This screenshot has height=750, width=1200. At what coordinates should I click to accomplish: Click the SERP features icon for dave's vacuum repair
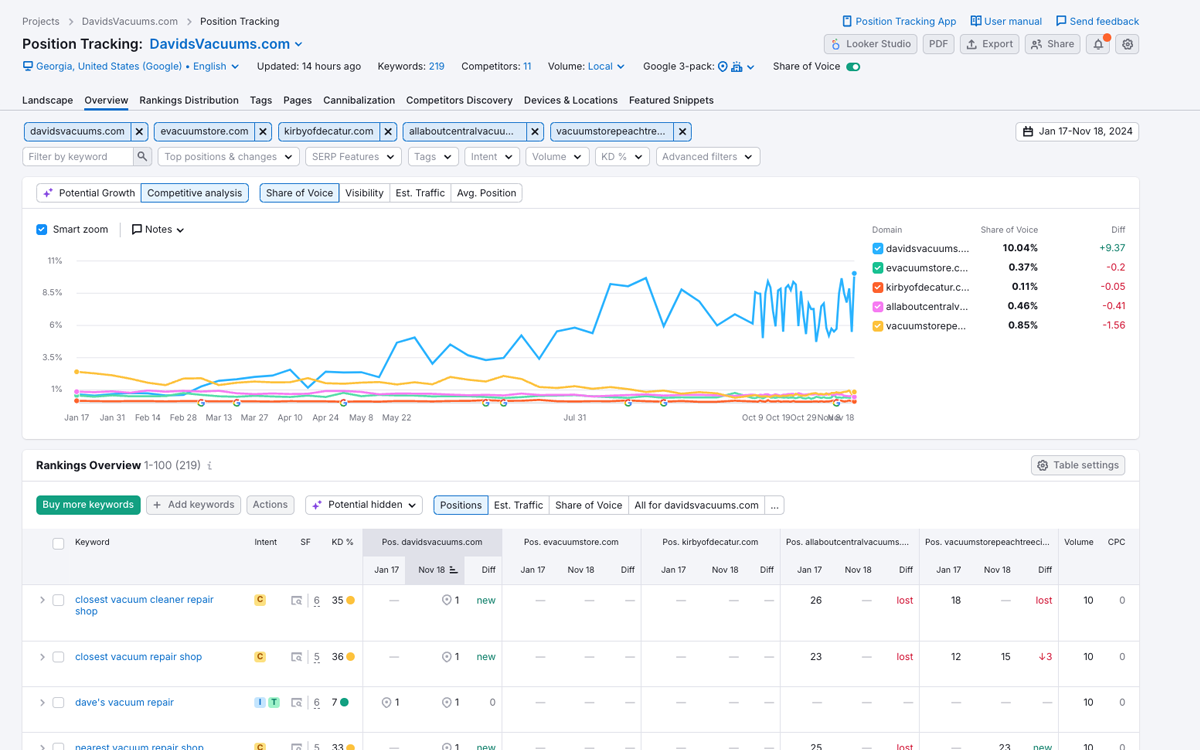pos(297,703)
